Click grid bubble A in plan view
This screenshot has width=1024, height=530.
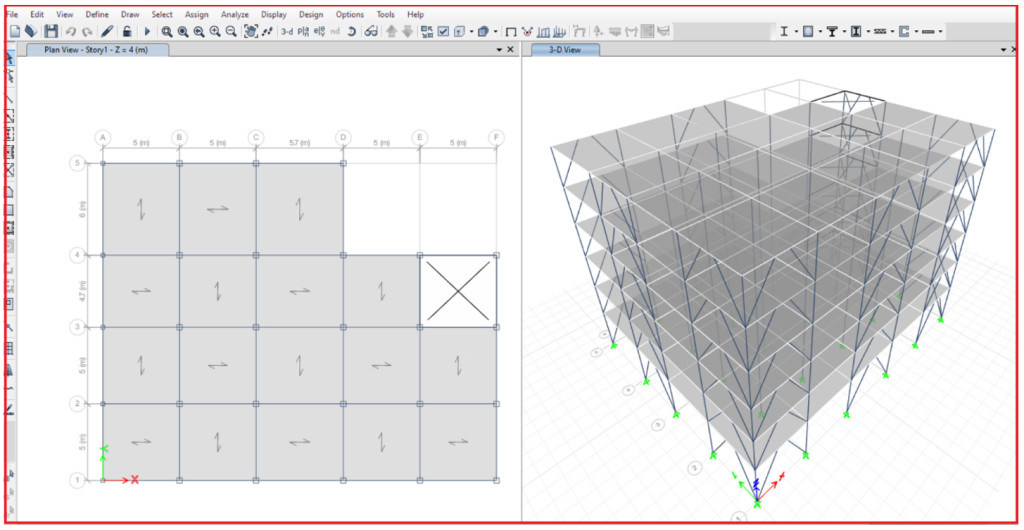(102, 138)
